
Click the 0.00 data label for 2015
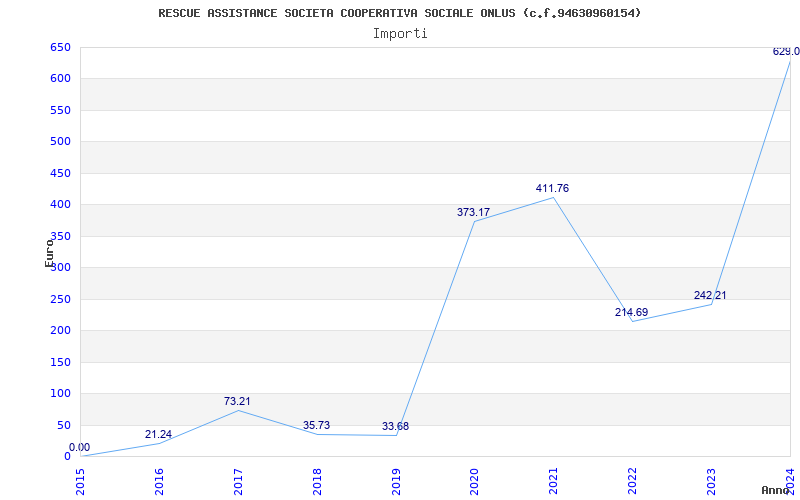(79, 447)
